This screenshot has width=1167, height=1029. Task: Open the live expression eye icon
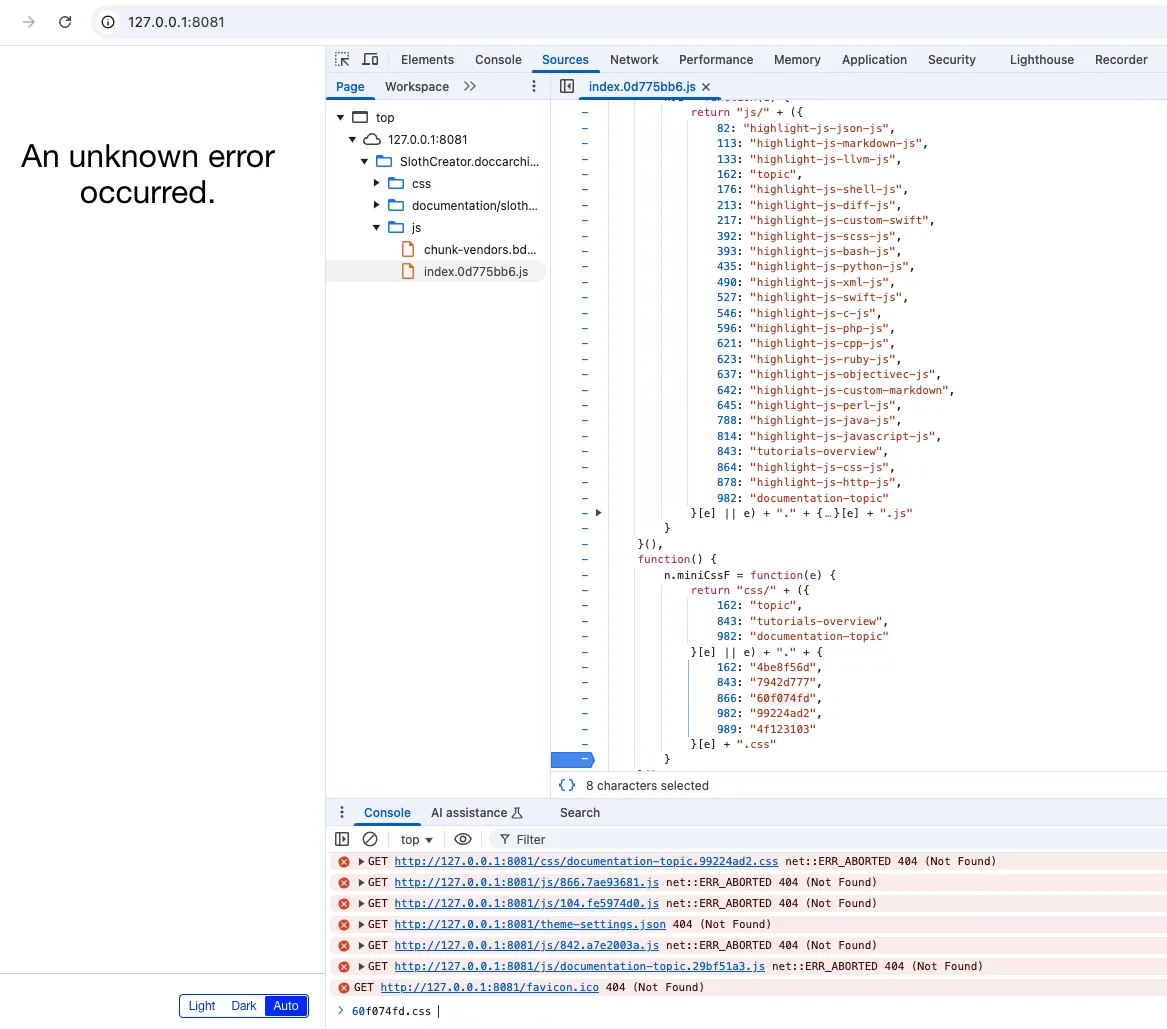coord(462,840)
